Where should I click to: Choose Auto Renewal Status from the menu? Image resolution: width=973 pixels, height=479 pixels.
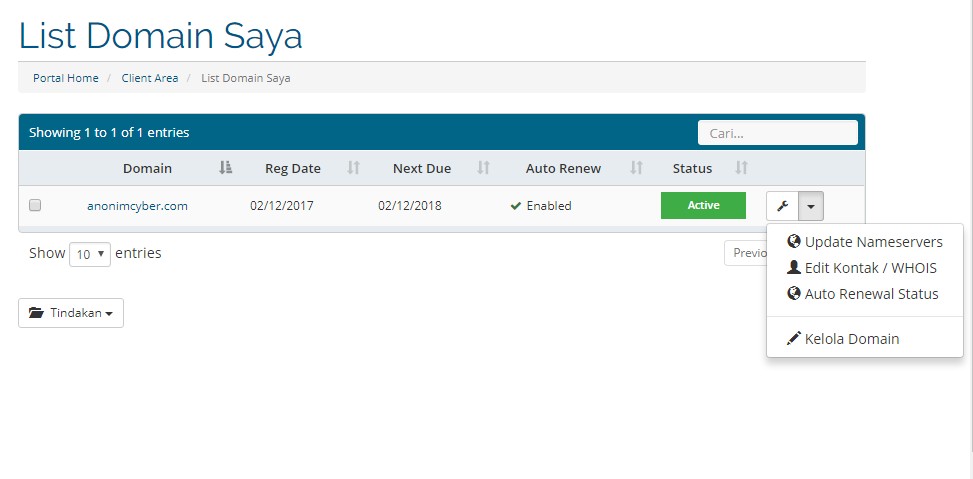point(871,294)
